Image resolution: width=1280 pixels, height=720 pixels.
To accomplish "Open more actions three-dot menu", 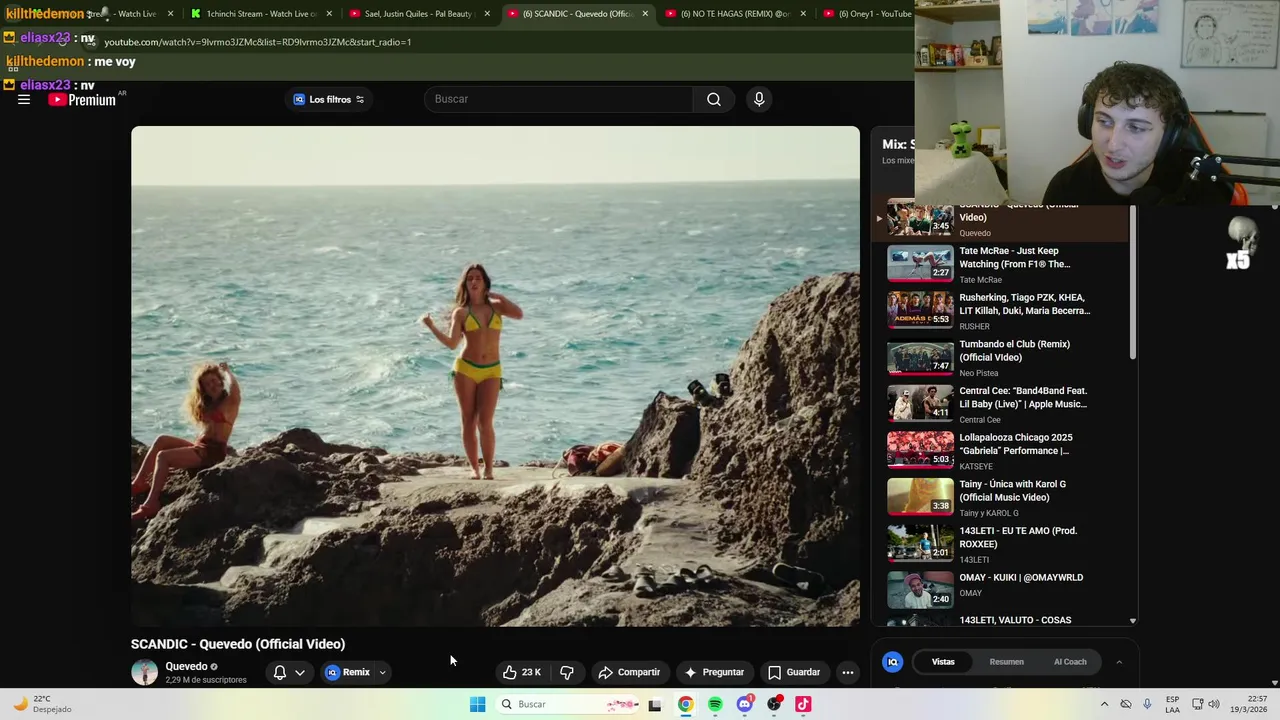I will click(848, 672).
